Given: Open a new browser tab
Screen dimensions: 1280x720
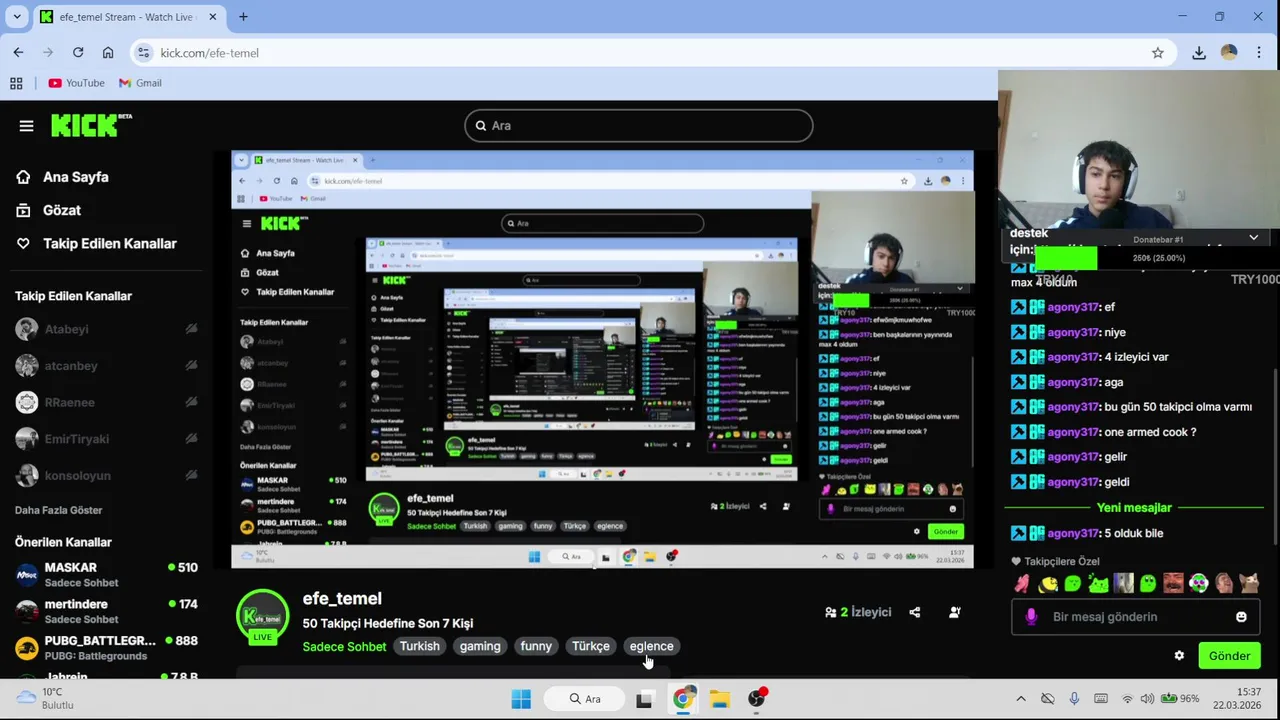Looking at the screenshot, I should tap(243, 17).
